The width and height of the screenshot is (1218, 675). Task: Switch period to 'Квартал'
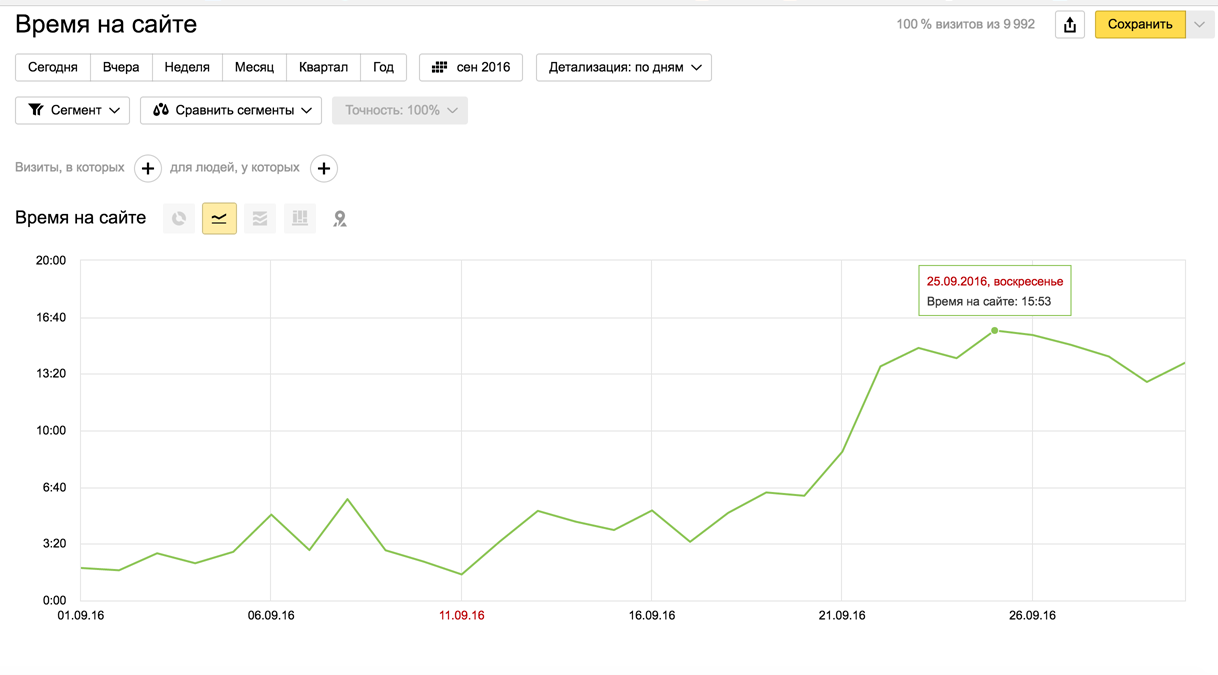pyautogui.click(x=323, y=67)
